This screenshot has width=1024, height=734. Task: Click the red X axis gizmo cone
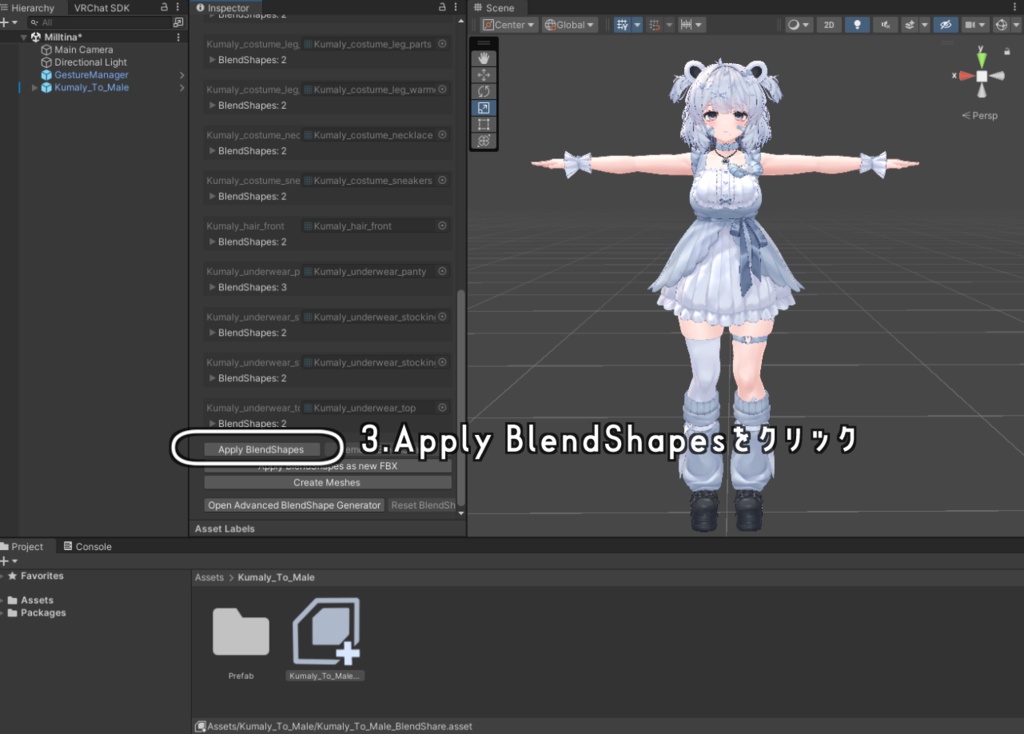tap(966, 76)
